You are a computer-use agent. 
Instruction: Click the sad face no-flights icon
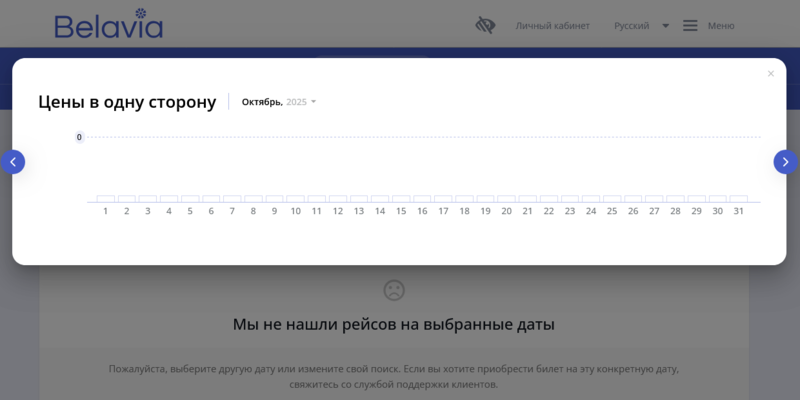pos(394,290)
